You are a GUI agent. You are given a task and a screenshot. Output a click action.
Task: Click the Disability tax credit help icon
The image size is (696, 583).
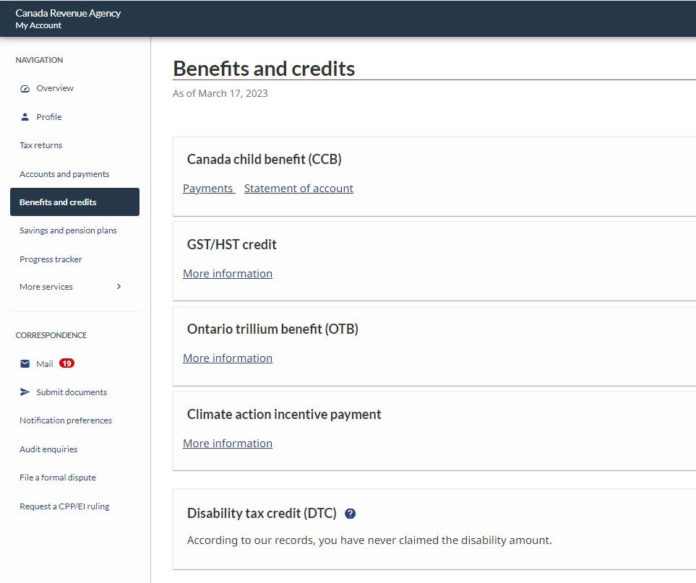[350, 513]
